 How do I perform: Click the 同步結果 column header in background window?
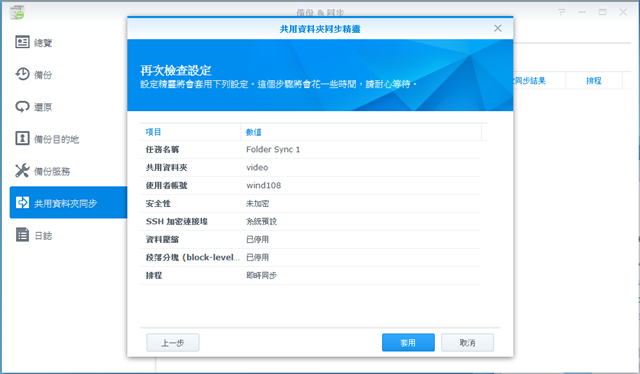(529, 81)
